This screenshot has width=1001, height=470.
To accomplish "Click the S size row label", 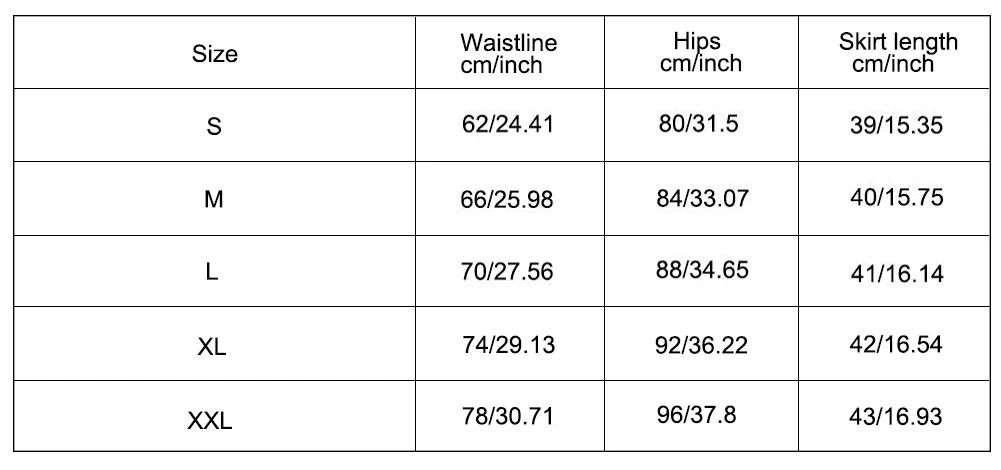I will 213,127.
